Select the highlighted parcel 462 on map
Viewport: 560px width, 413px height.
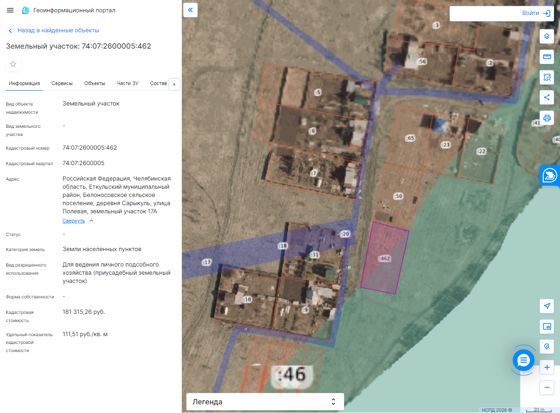pos(385,258)
